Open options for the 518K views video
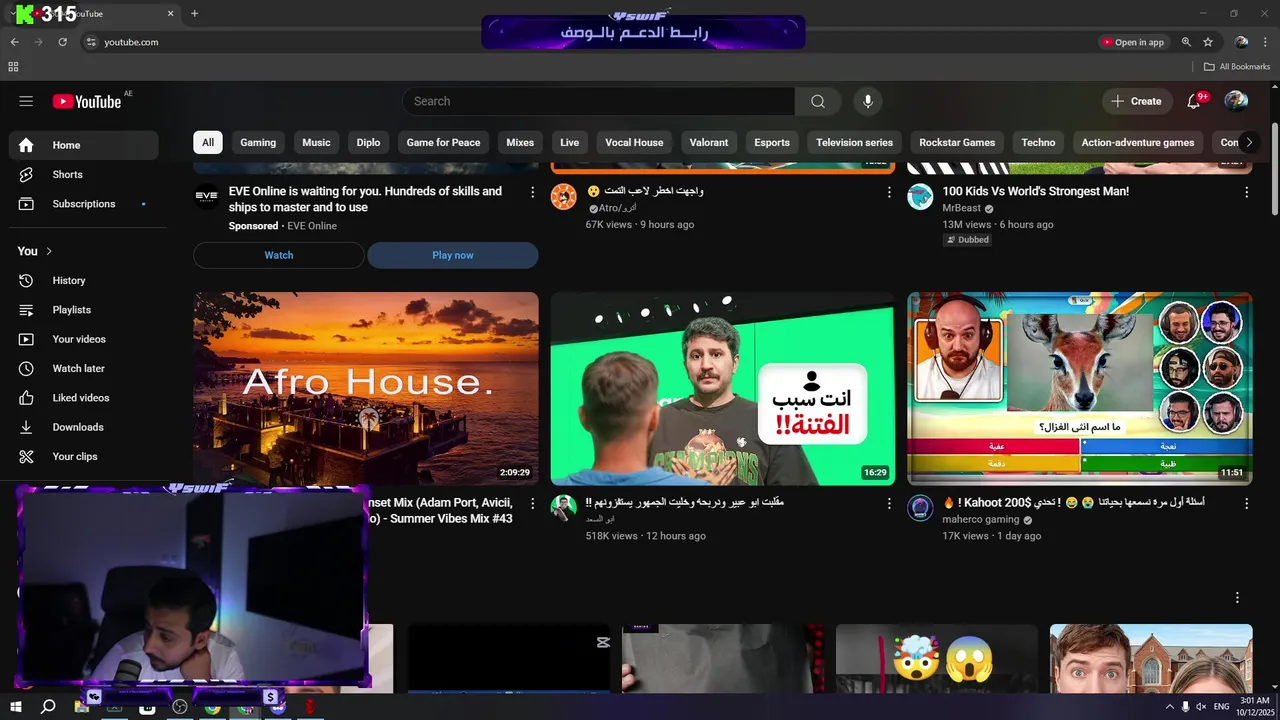This screenshot has height=720, width=1280. [x=889, y=503]
